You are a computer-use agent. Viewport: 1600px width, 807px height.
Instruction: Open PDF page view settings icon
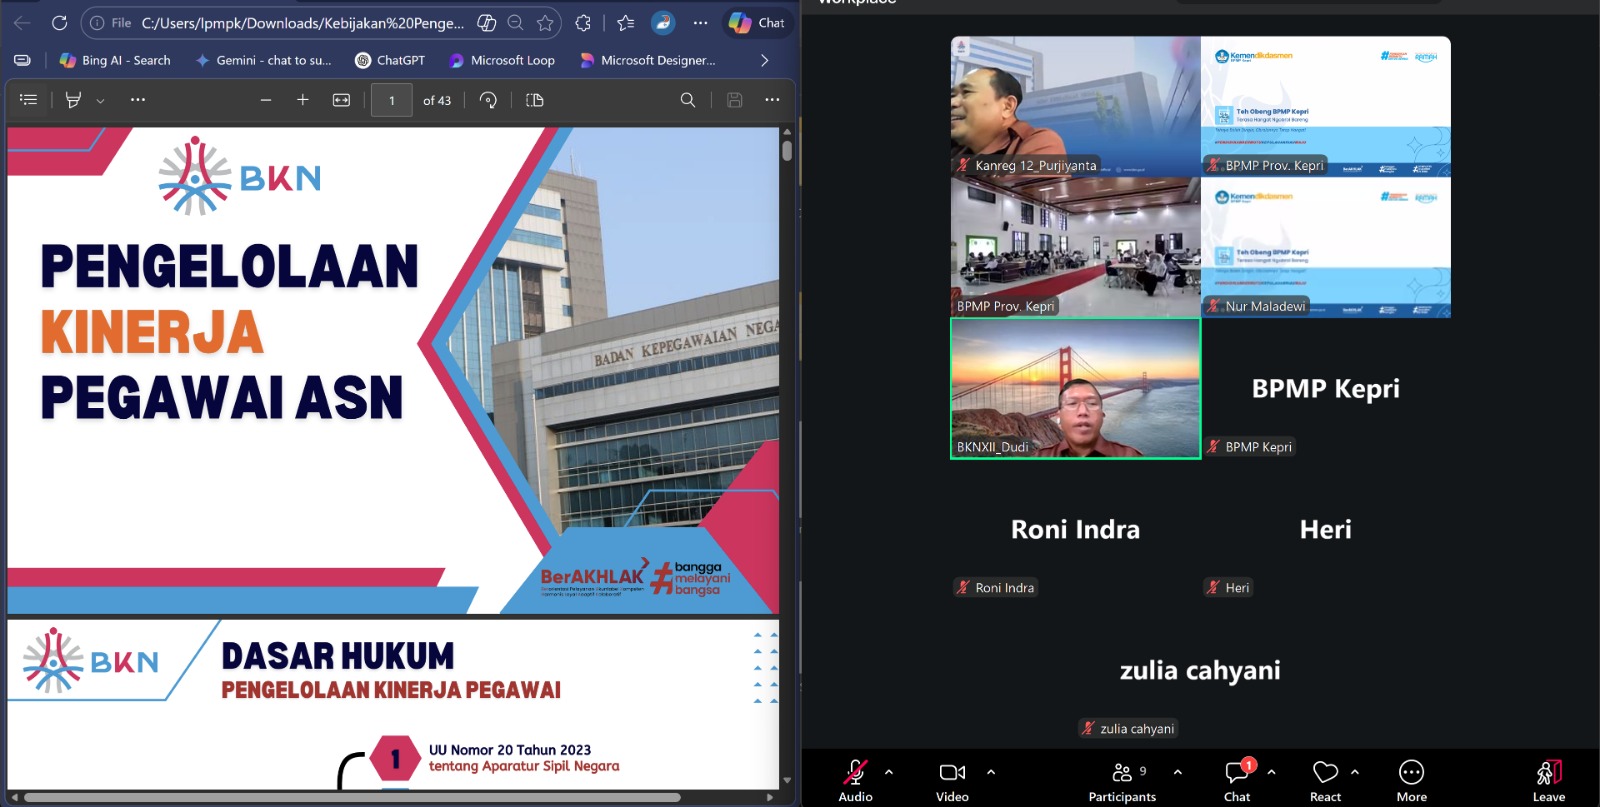[535, 100]
